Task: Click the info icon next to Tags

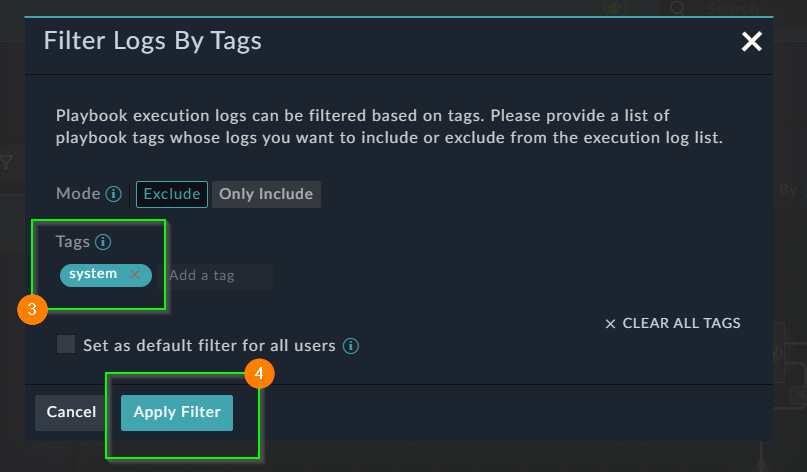Action: click(x=103, y=242)
